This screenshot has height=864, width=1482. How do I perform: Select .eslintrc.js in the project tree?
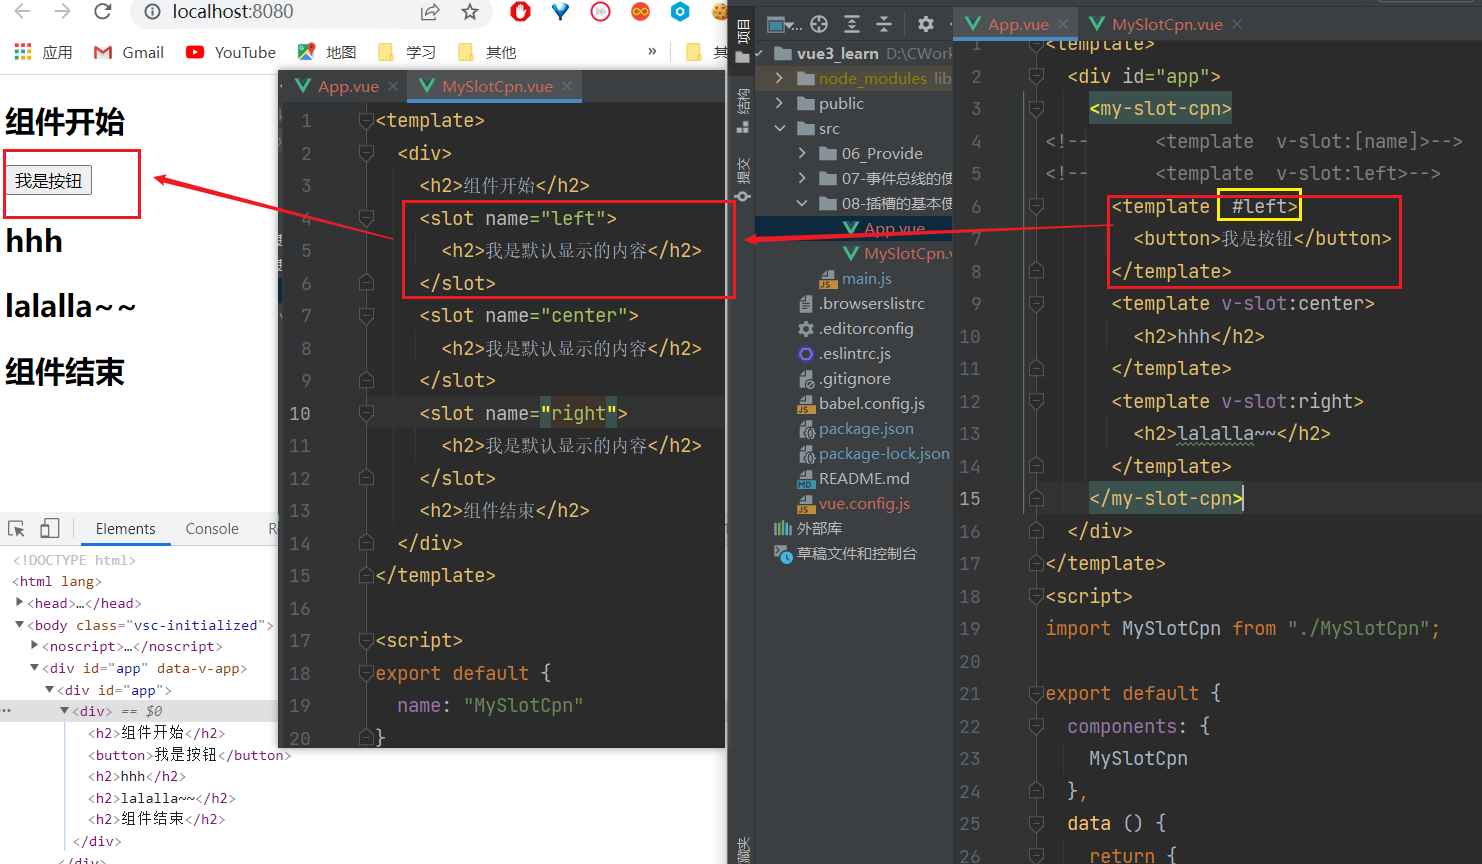[844, 353]
